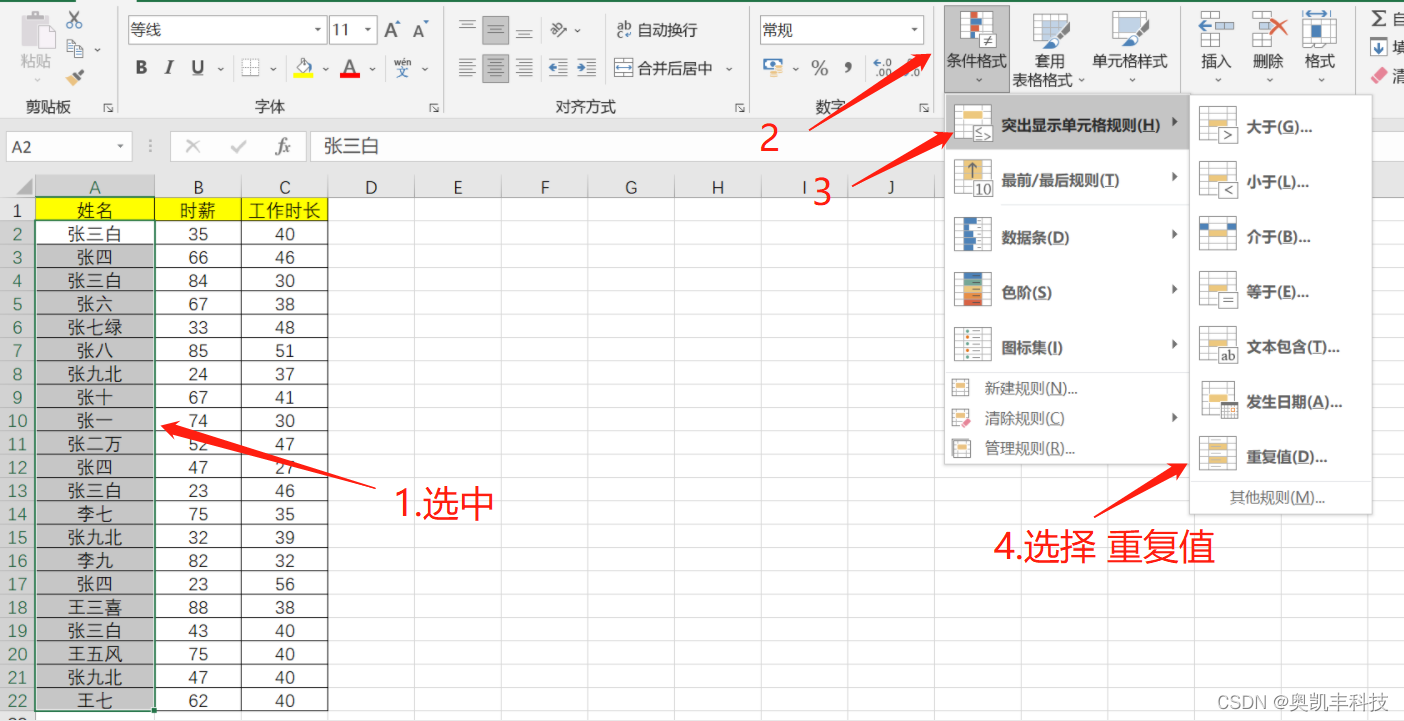Click the percent style icon

820,68
